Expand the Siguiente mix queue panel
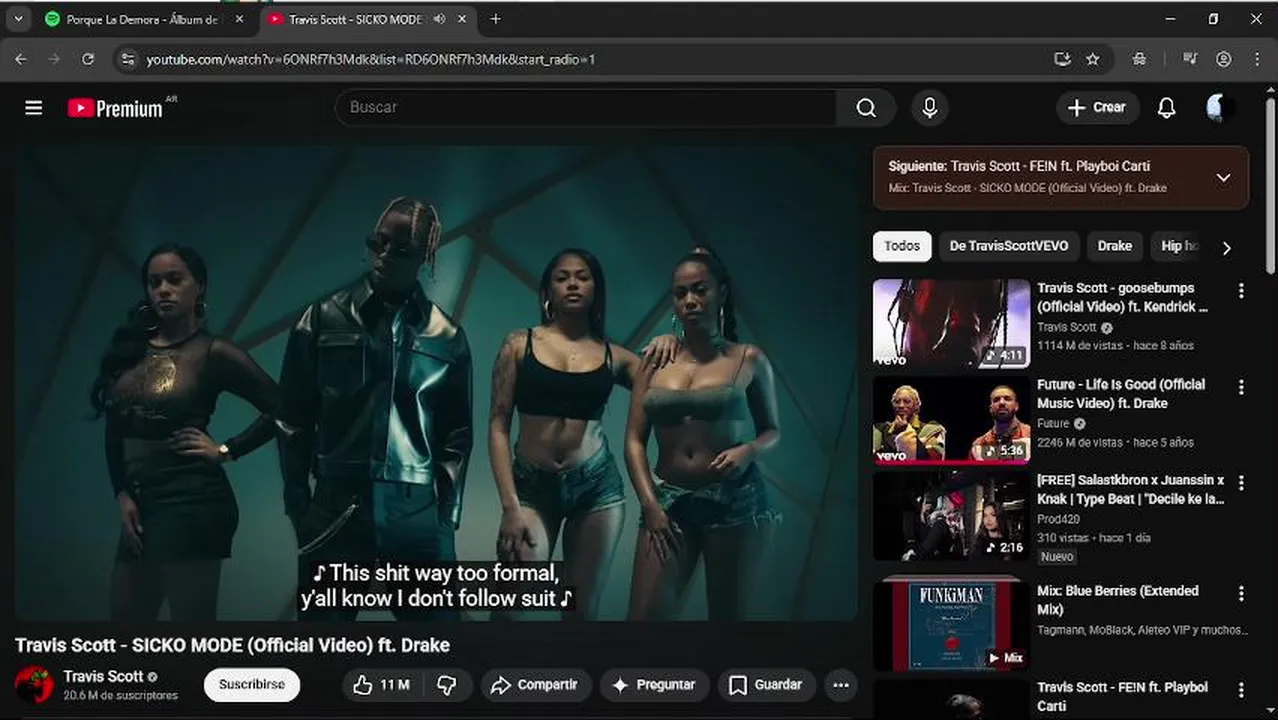The image size is (1278, 720). [x=1223, y=178]
